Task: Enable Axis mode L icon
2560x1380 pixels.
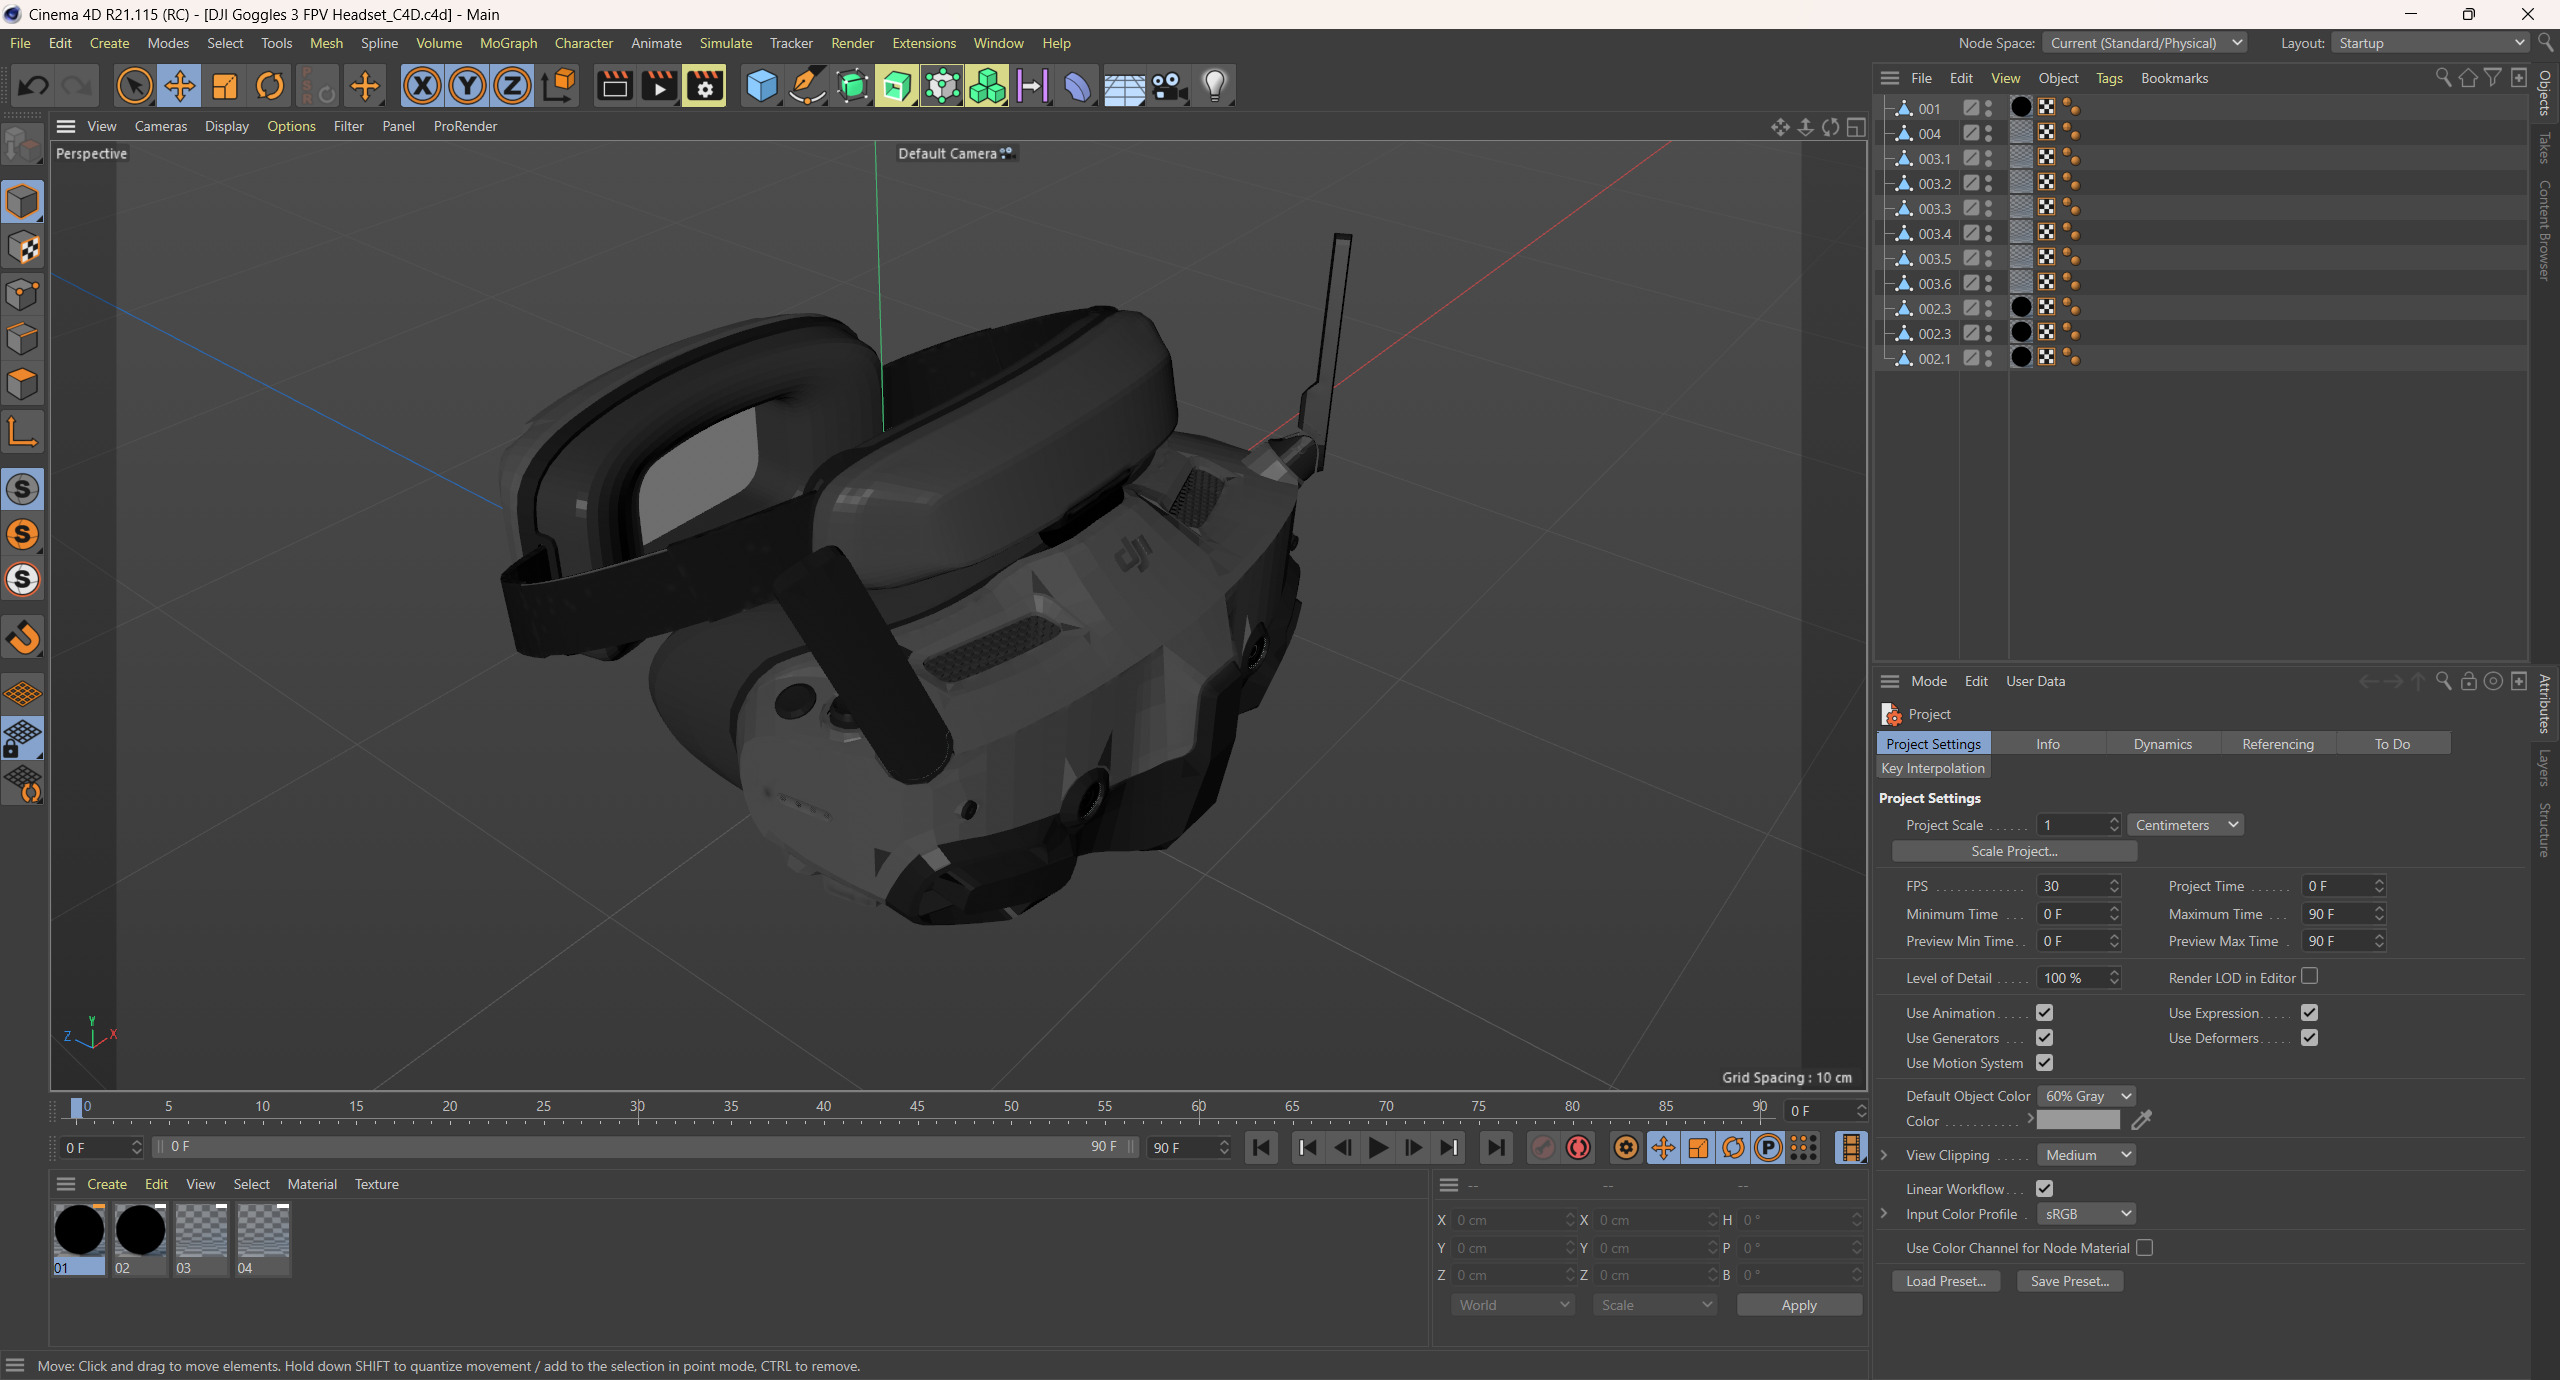Action: coord(23,431)
